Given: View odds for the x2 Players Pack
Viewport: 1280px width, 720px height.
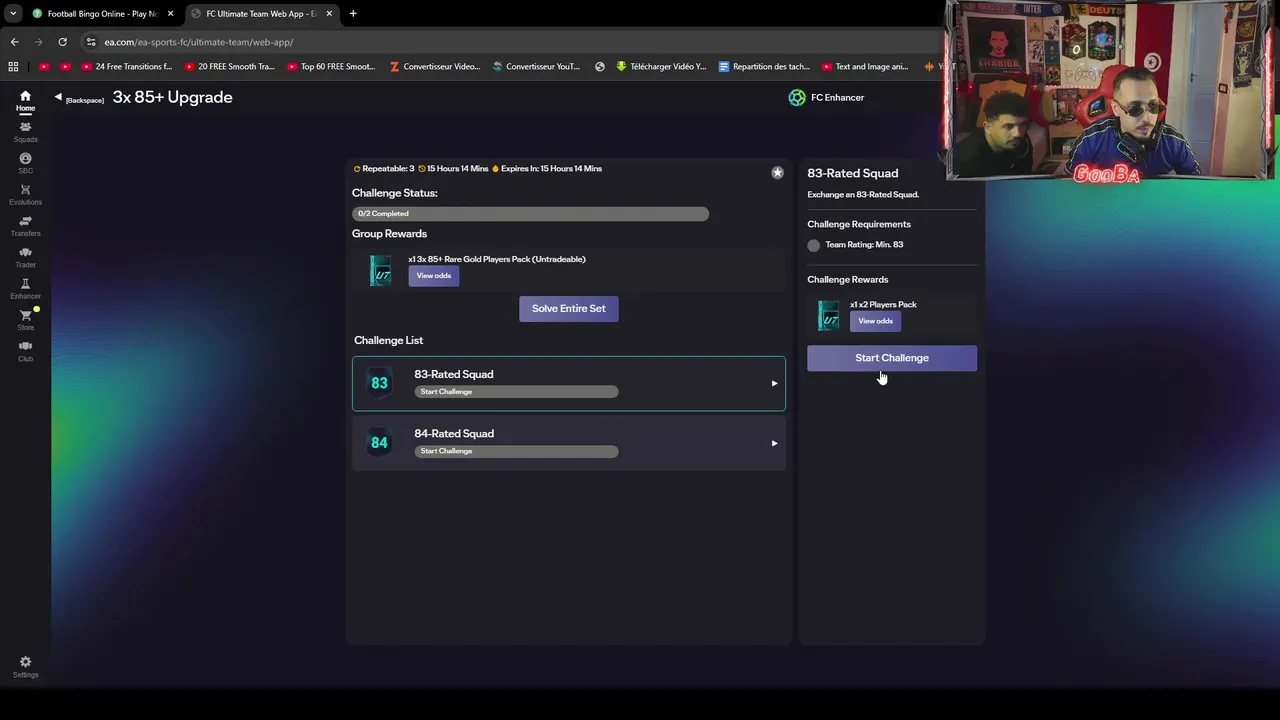Looking at the screenshot, I should [x=875, y=321].
